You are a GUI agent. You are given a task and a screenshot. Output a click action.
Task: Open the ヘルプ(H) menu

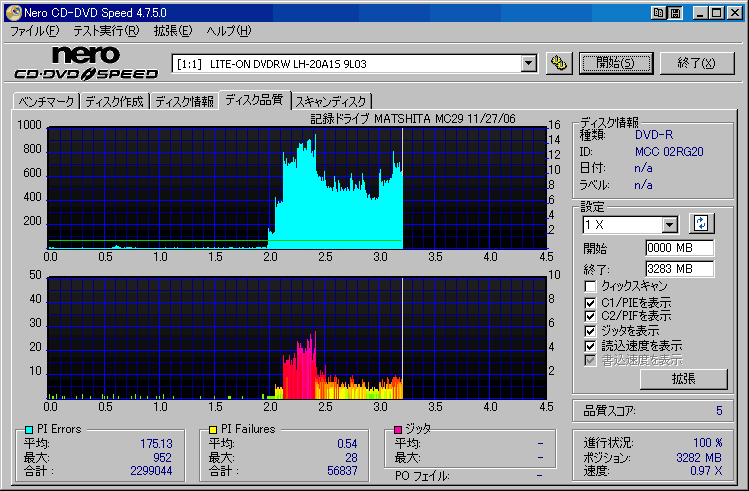229,31
